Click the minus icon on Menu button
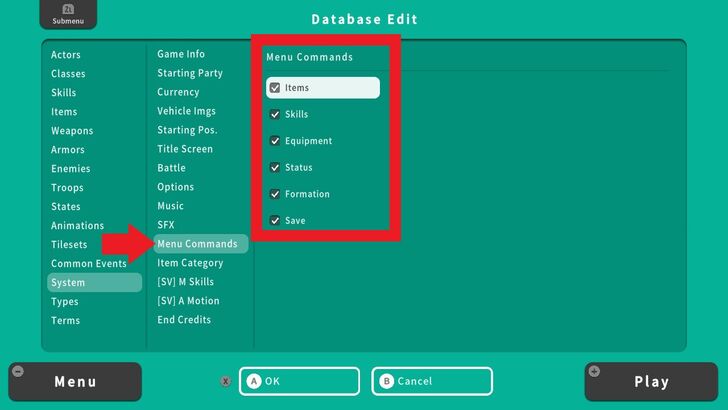This screenshot has height=410, width=728. click(18, 371)
